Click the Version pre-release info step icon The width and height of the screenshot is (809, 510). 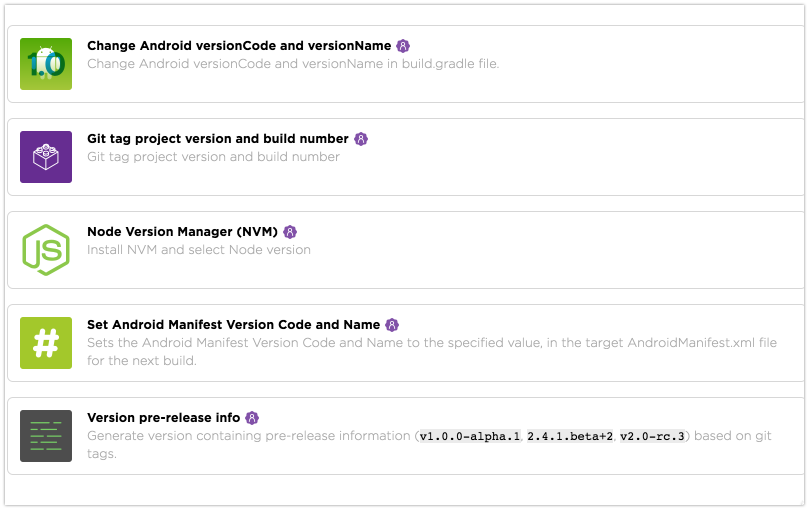[x=46, y=436]
